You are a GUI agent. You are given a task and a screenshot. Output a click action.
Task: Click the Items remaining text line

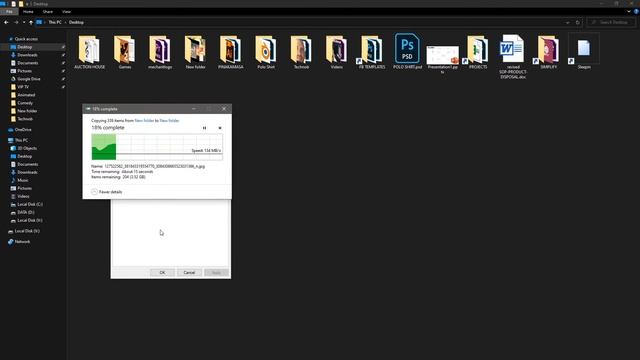118,177
